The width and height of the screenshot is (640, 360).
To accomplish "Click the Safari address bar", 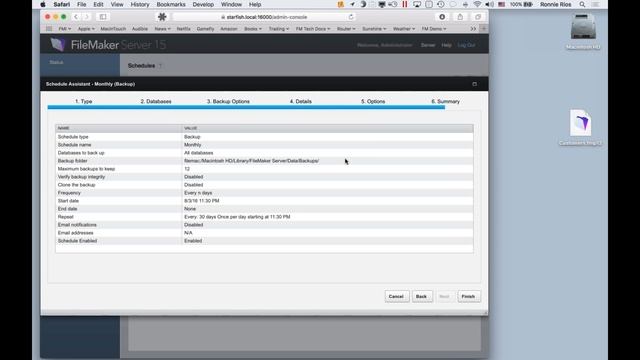I will point(264,17).
